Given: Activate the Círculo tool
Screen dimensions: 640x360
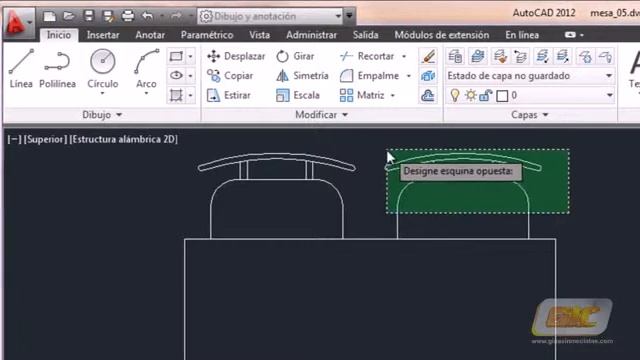Looking at the screenshot, I should (x=102, y=68).
